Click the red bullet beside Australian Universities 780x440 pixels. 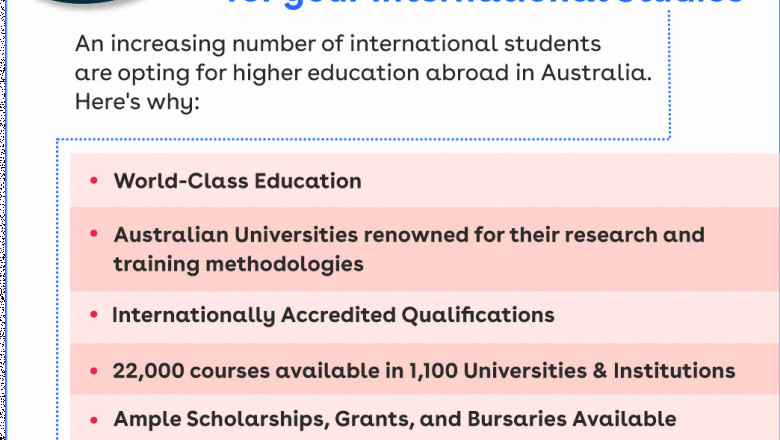pos(93,234)
